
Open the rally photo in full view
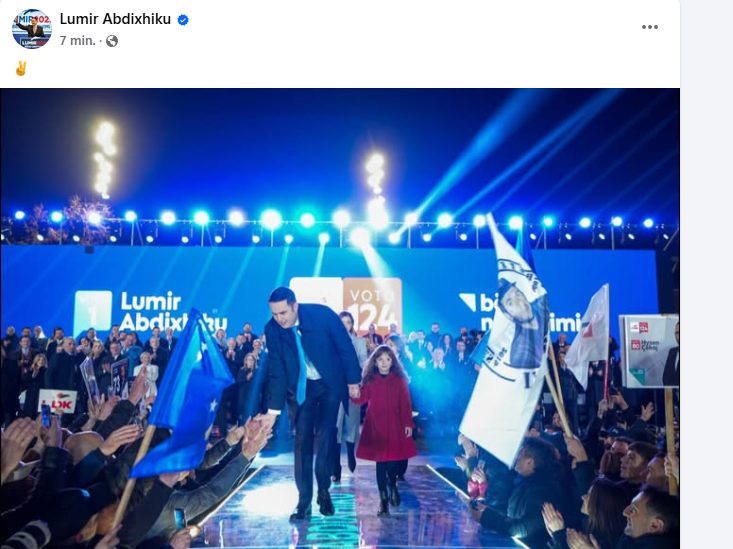point(340,318)
